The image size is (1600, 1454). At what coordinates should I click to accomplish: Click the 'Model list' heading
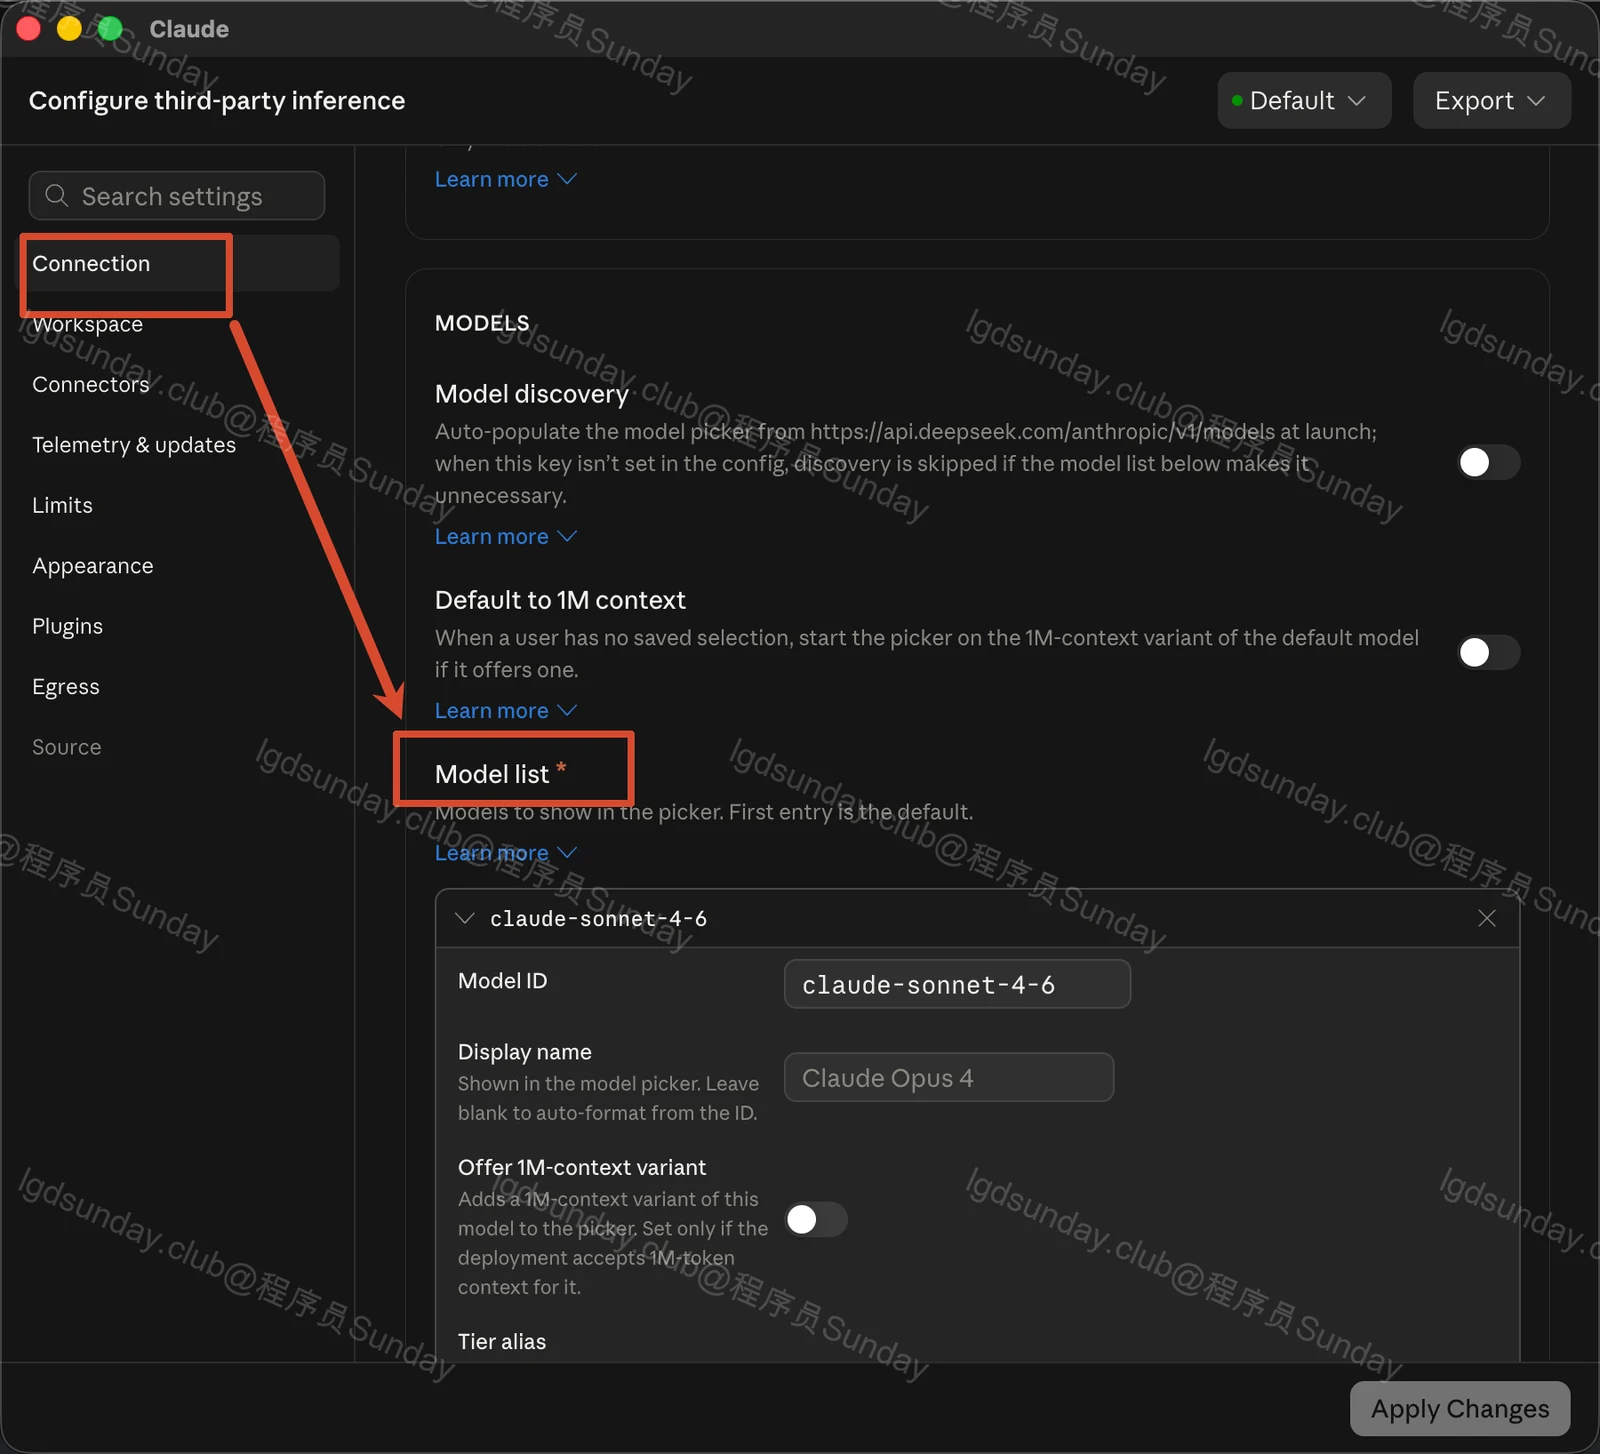click(x=492, y=774)
